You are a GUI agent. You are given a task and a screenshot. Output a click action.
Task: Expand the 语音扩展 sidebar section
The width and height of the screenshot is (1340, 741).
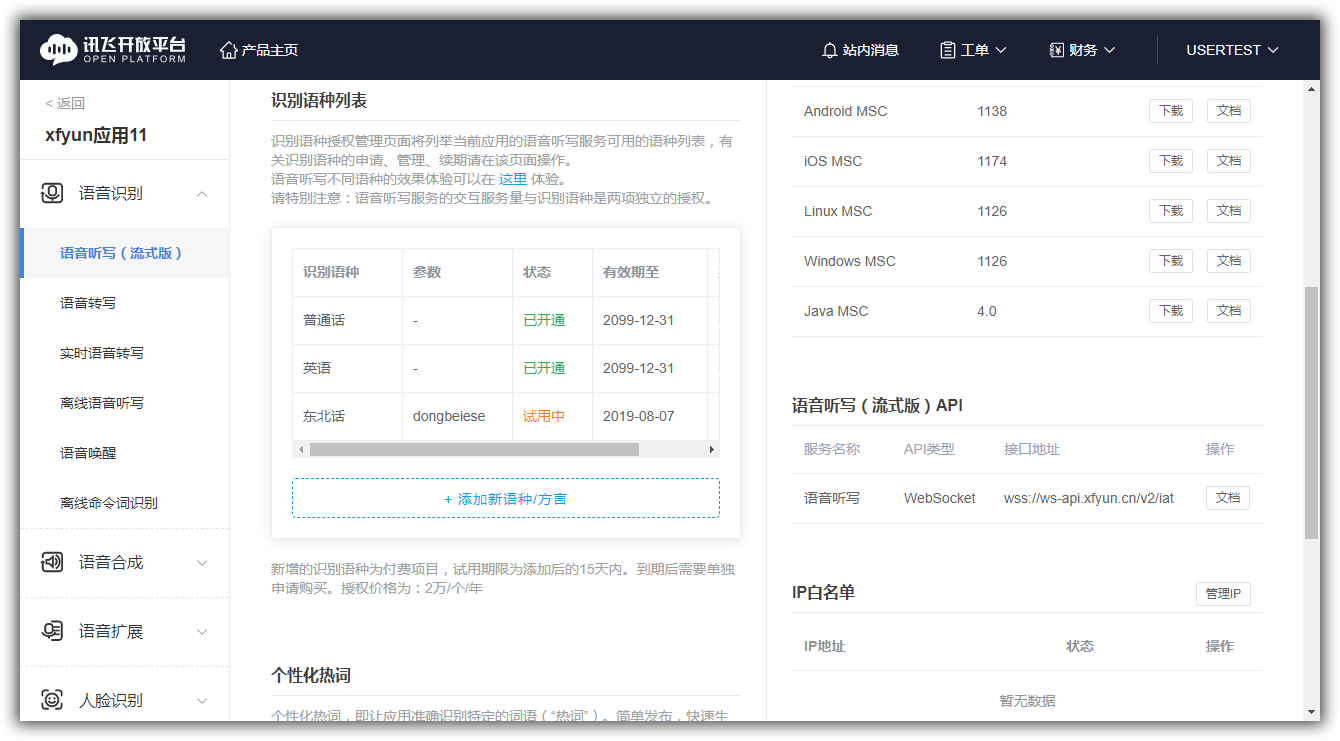coord(202,632)
